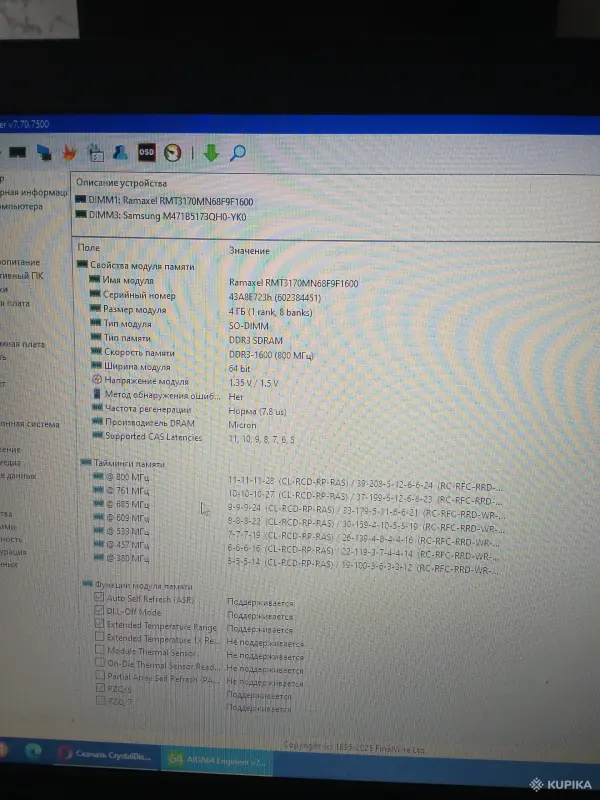
Task: Open the Скачать CrystalDis... taskbar button
Action: click(x=105, y=754)
